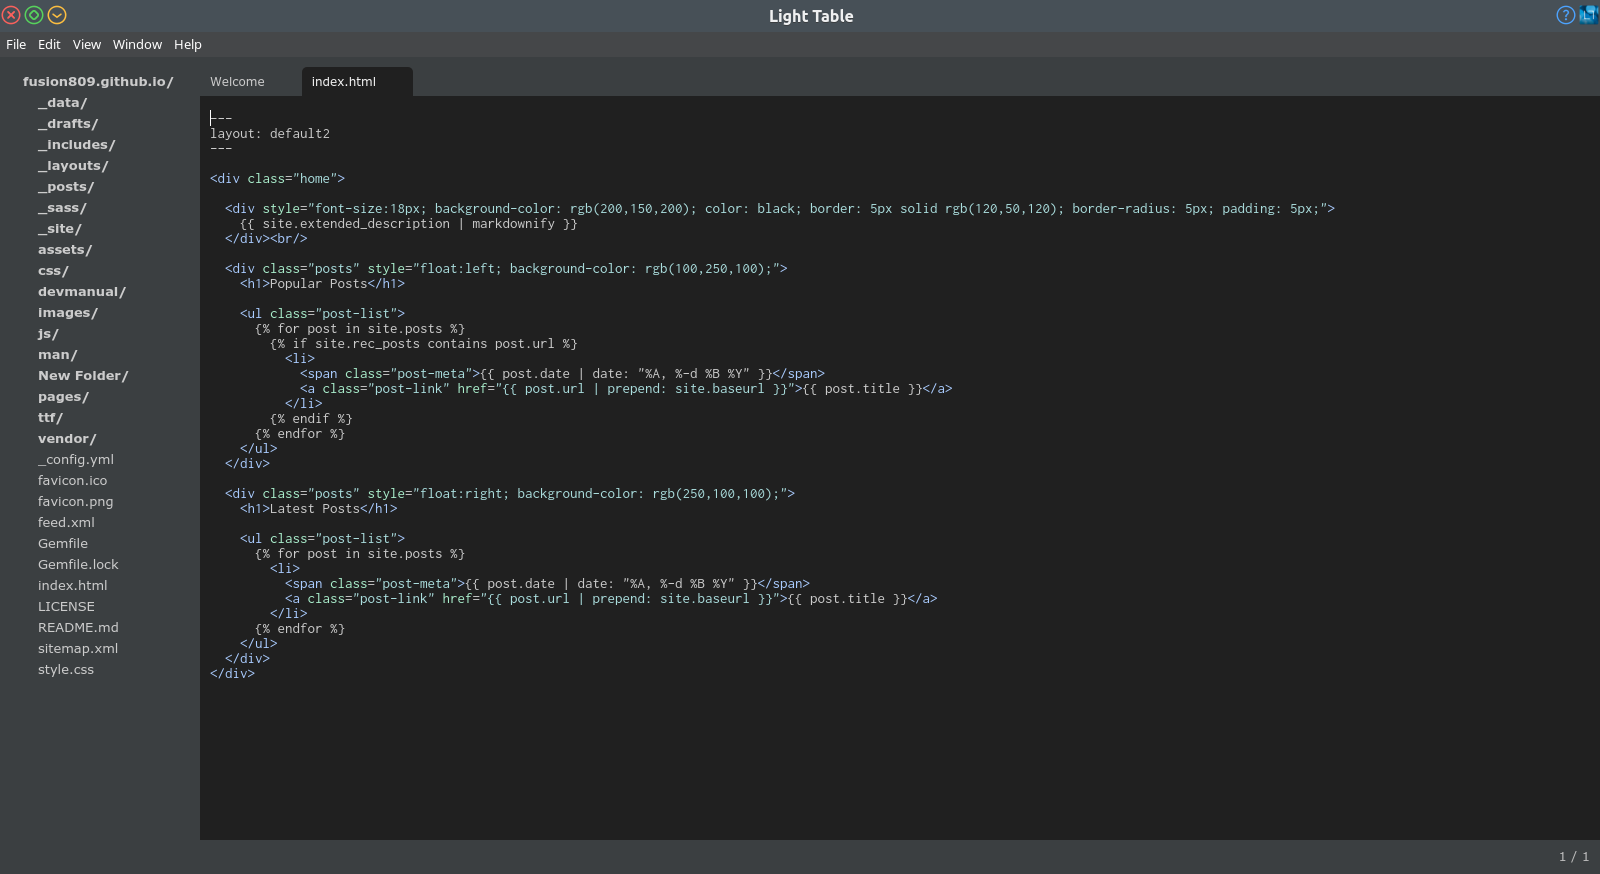1600x874 pixels.
Task: Open the Help menu
Action: pos(188,44)
